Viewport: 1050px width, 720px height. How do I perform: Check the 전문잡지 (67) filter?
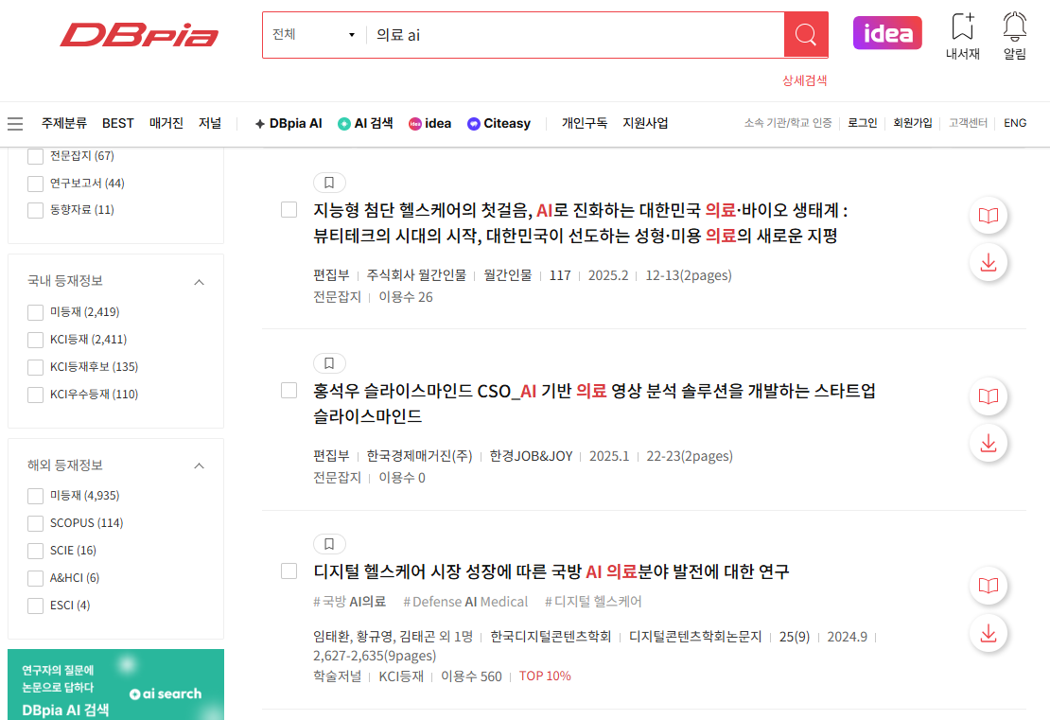point(35,156)
